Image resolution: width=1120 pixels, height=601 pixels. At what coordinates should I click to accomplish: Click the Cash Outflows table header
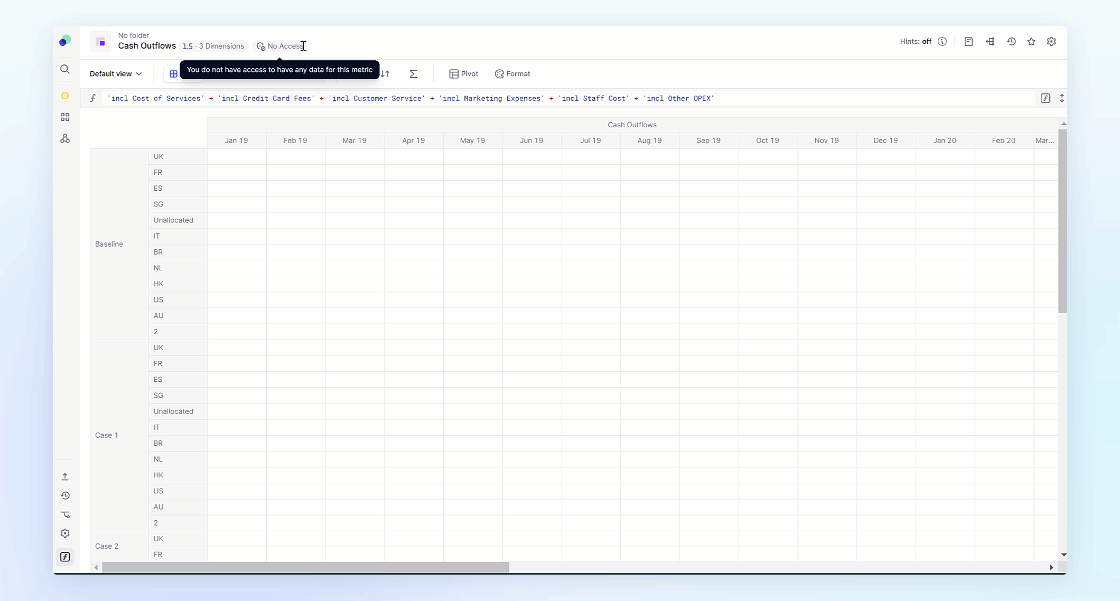coord(632,124)
